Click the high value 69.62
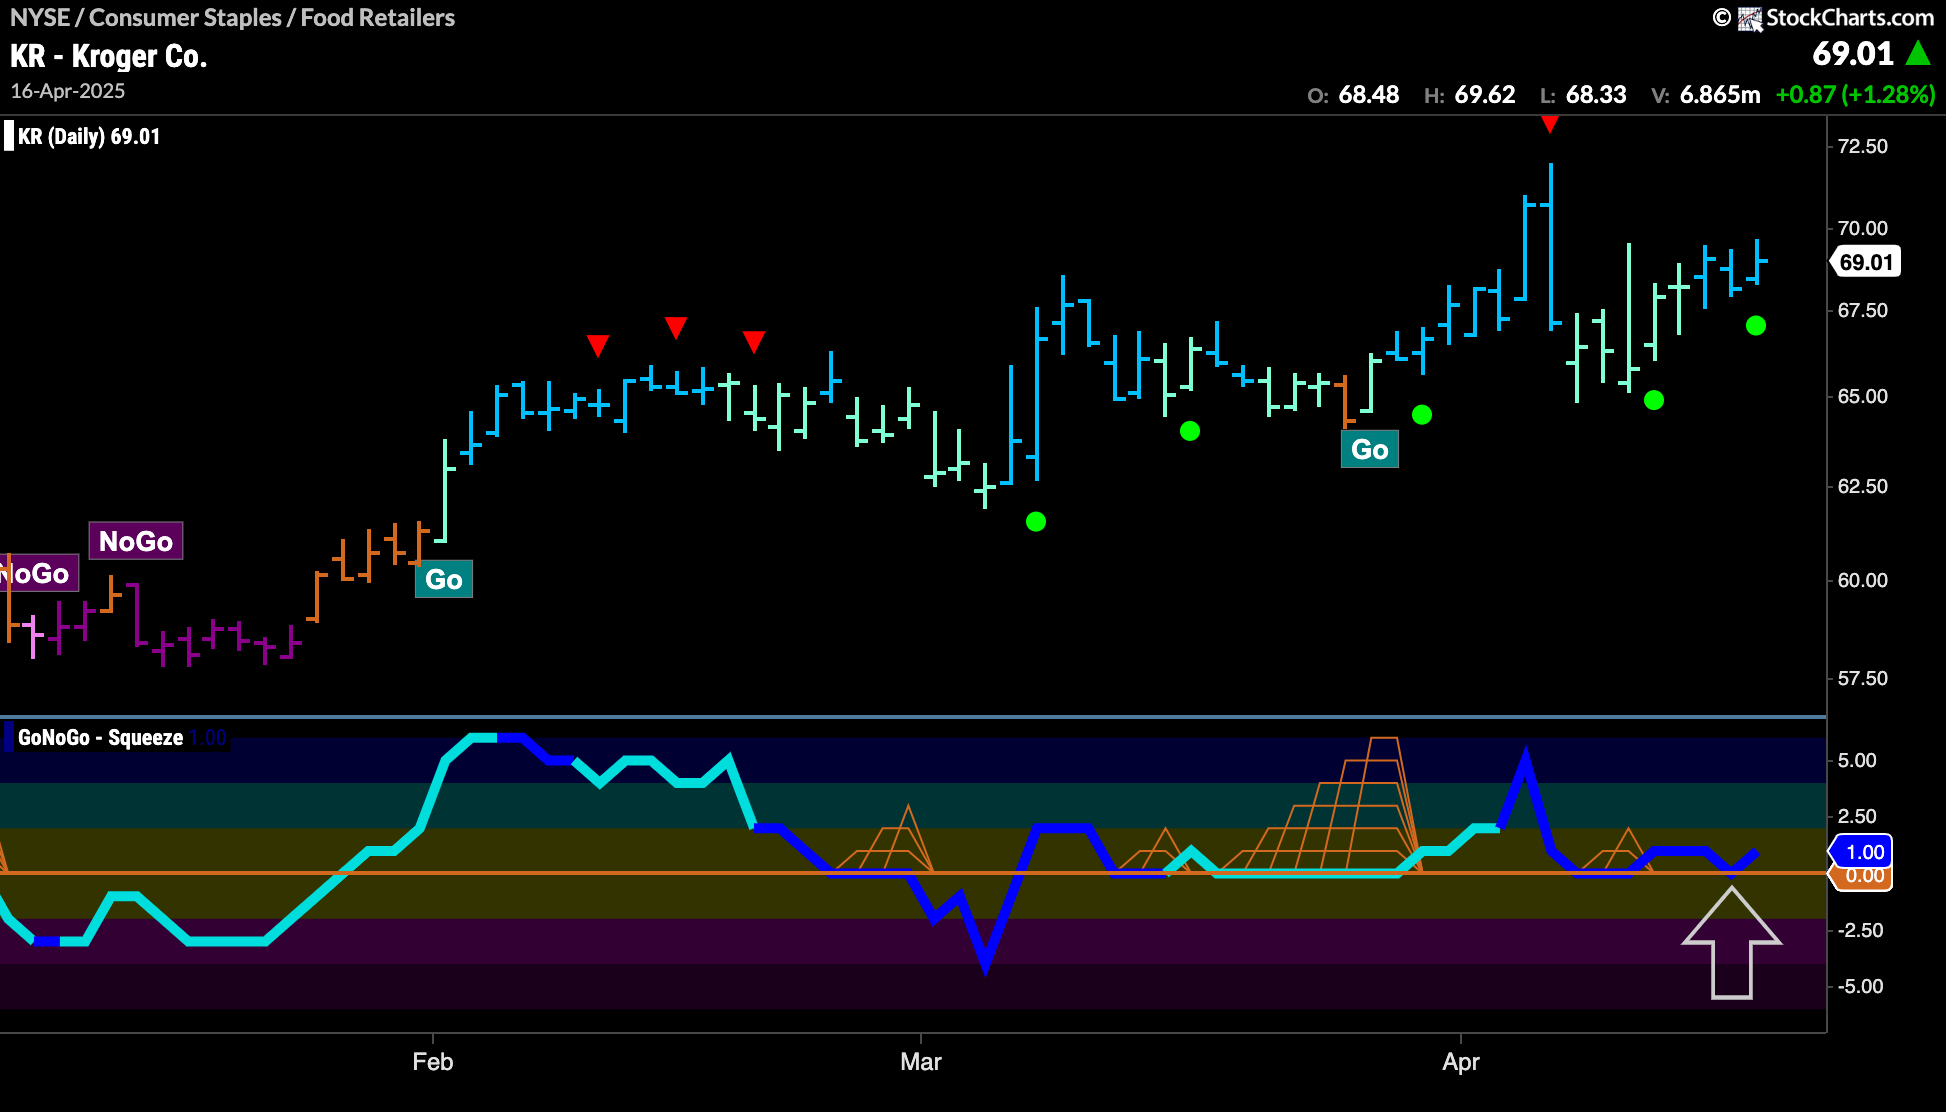 point(1484,95)
